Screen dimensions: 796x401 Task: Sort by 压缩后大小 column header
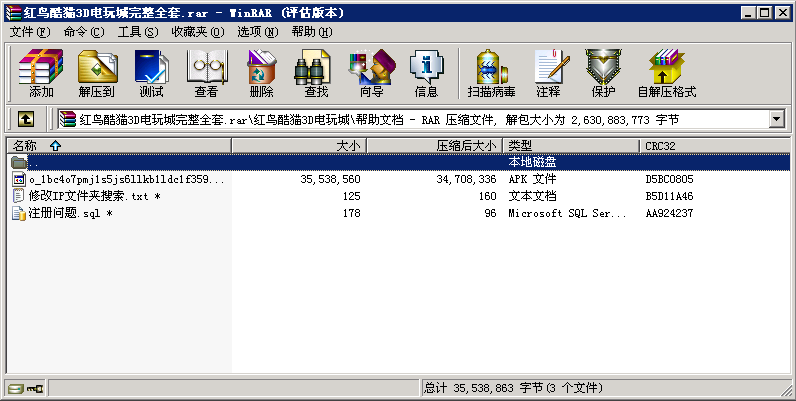pos(466,145)
